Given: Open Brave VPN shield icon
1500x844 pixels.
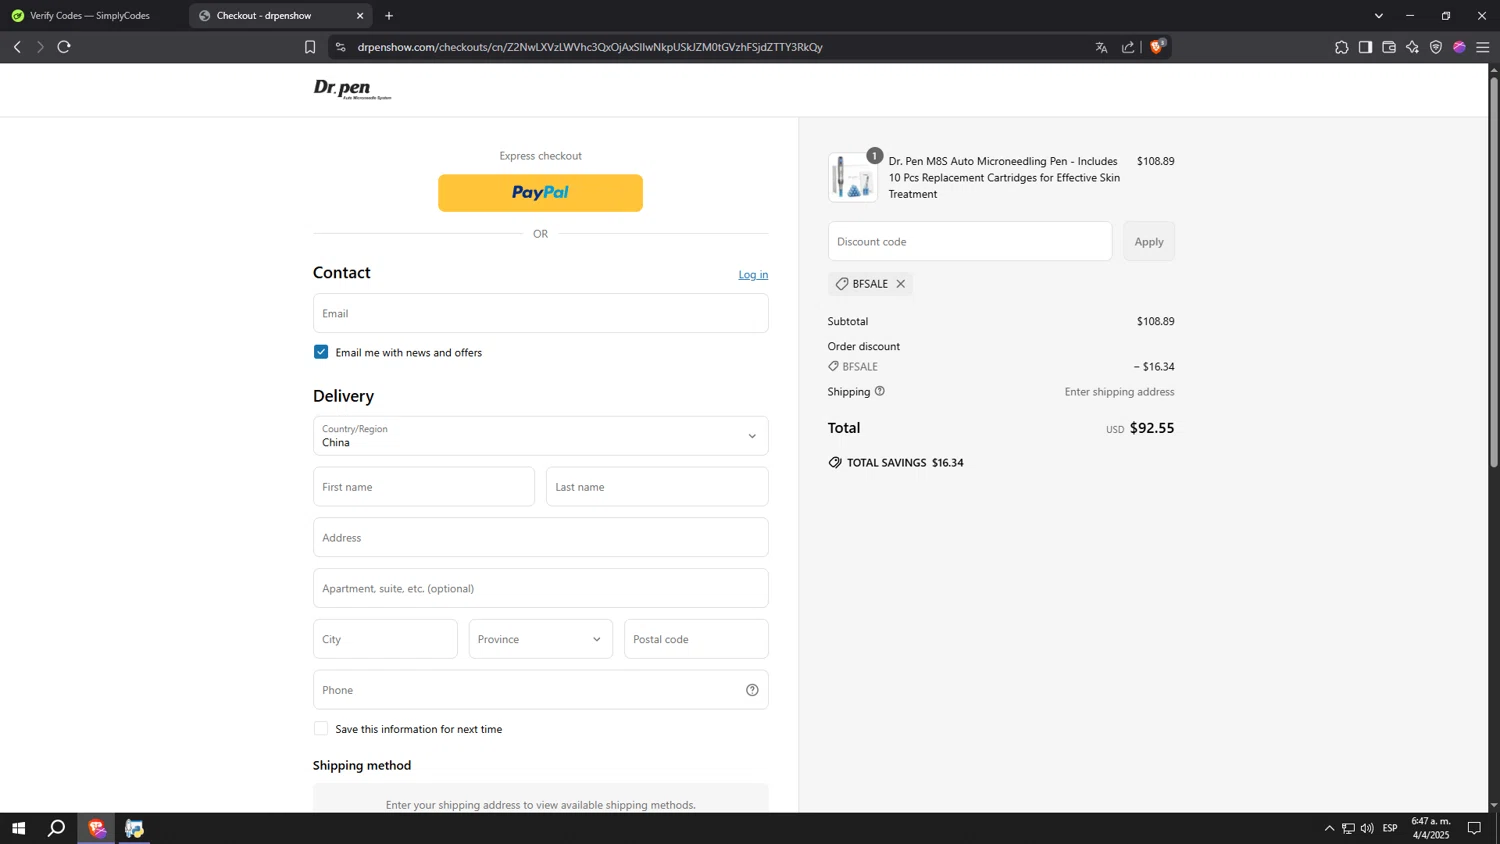Looking at the screenshot, I should pyautogui.click(x=1436, y=47).
